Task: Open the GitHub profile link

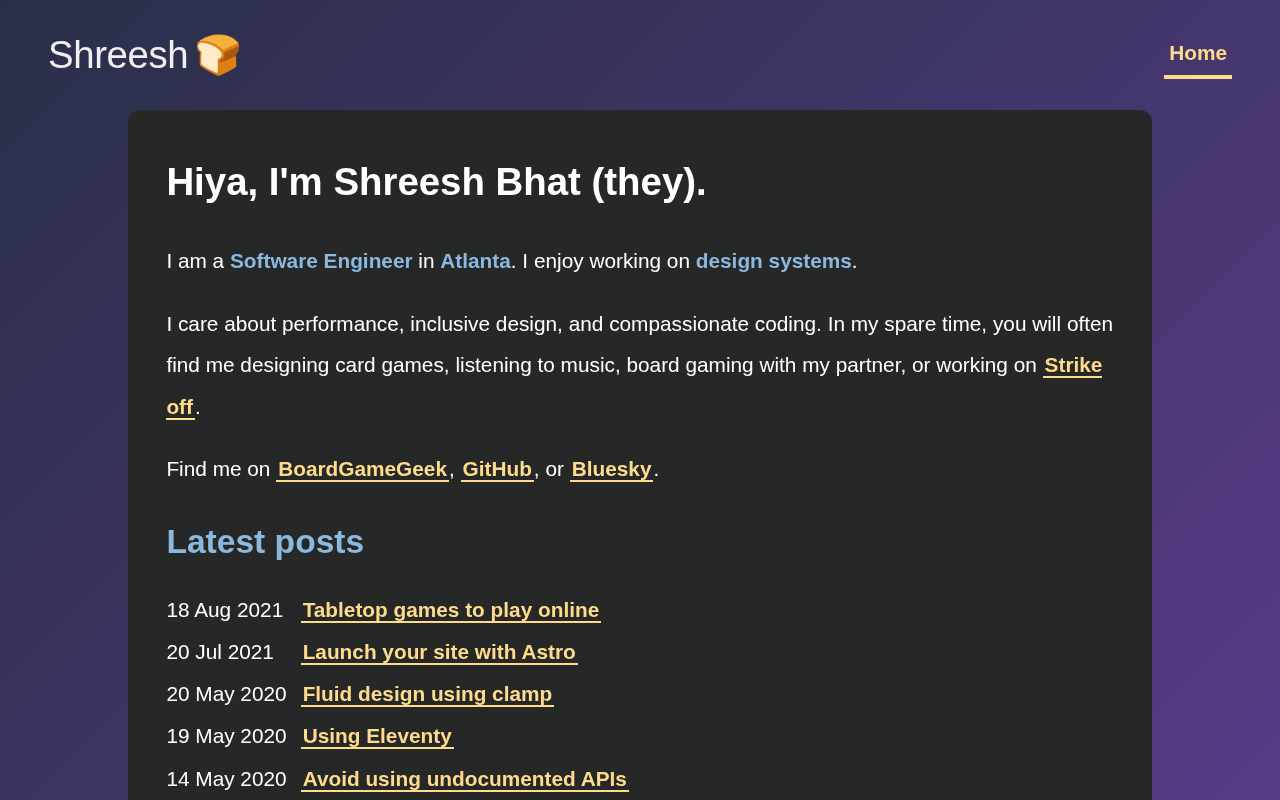Action: click(x=496, y=469)
